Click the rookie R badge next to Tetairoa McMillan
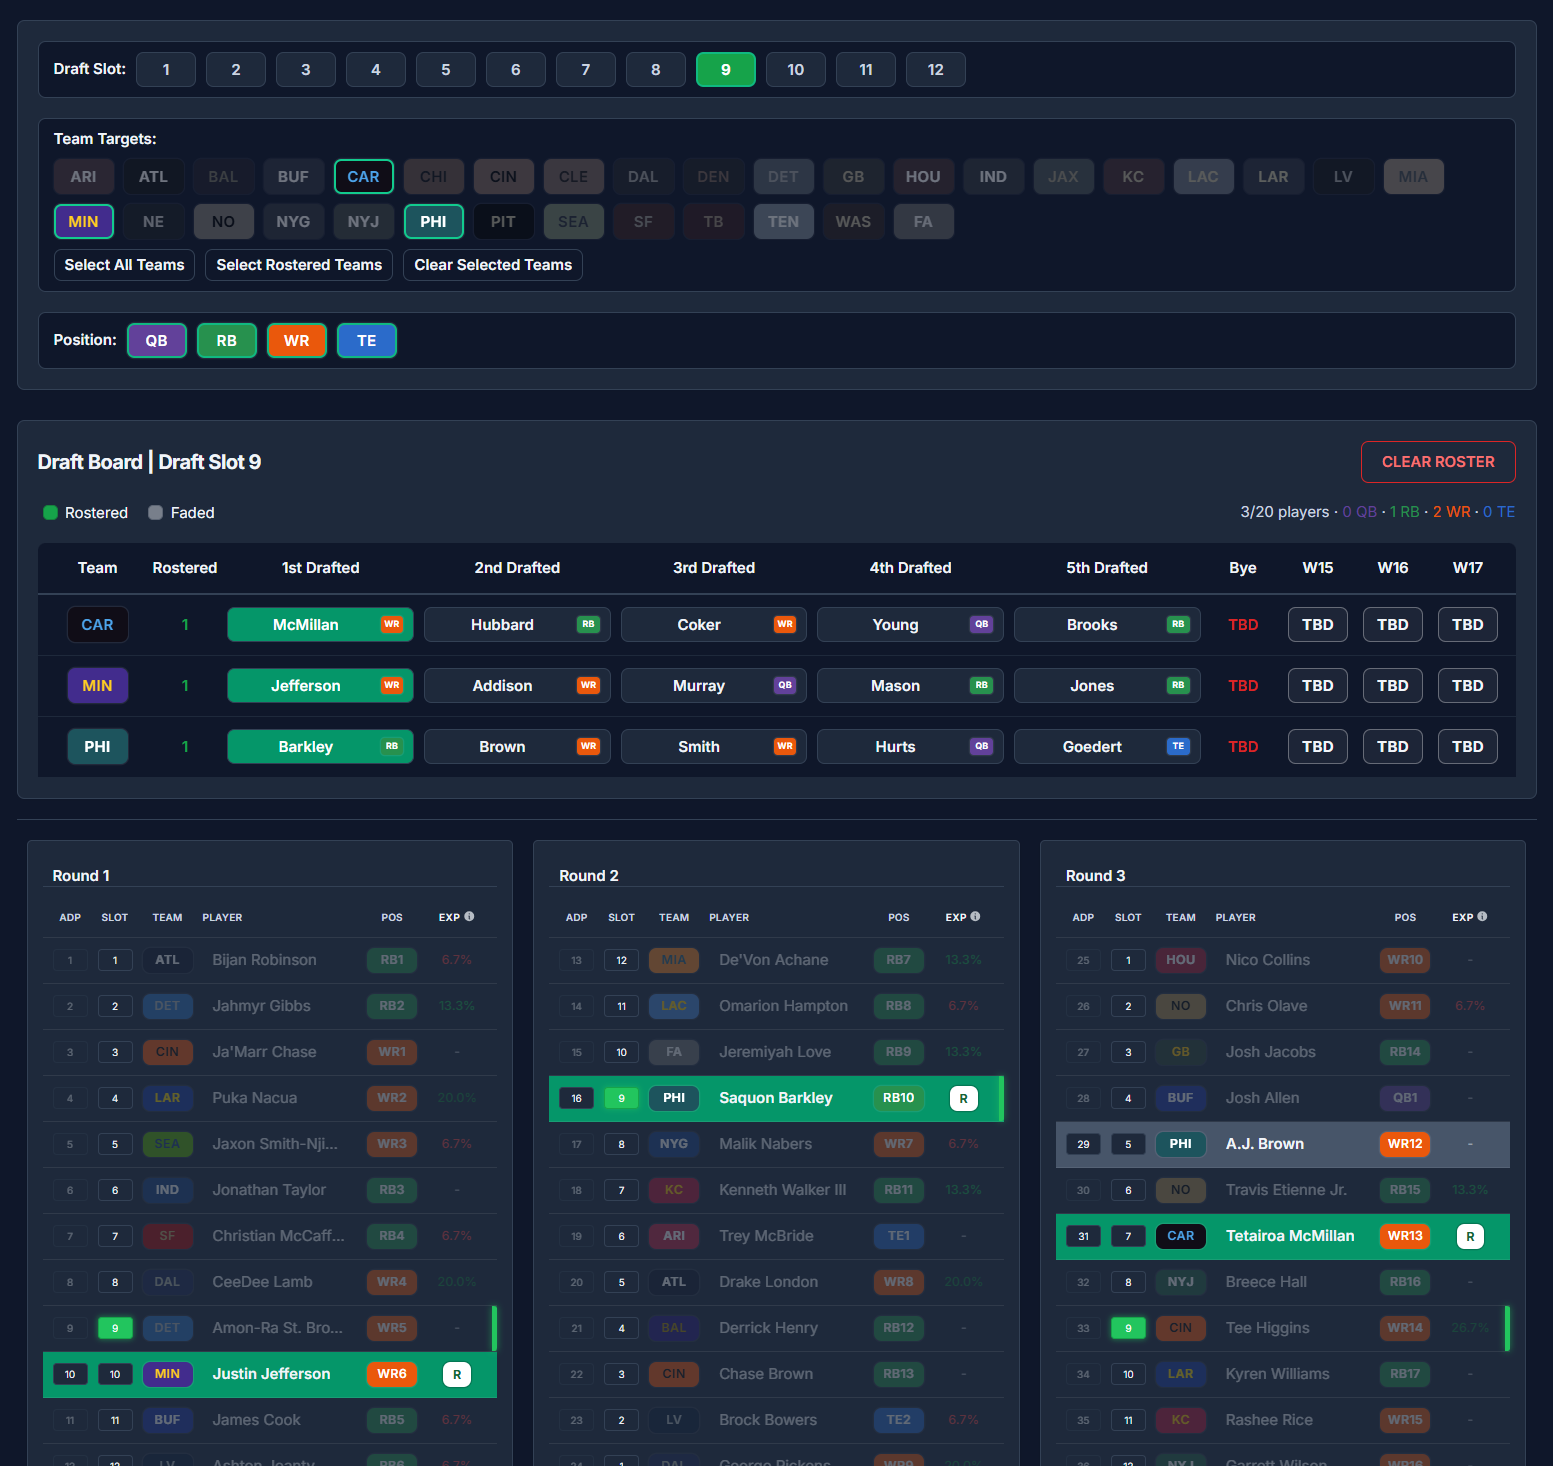The width and height of the screenshot is (1553, 1466). 1470,1236
